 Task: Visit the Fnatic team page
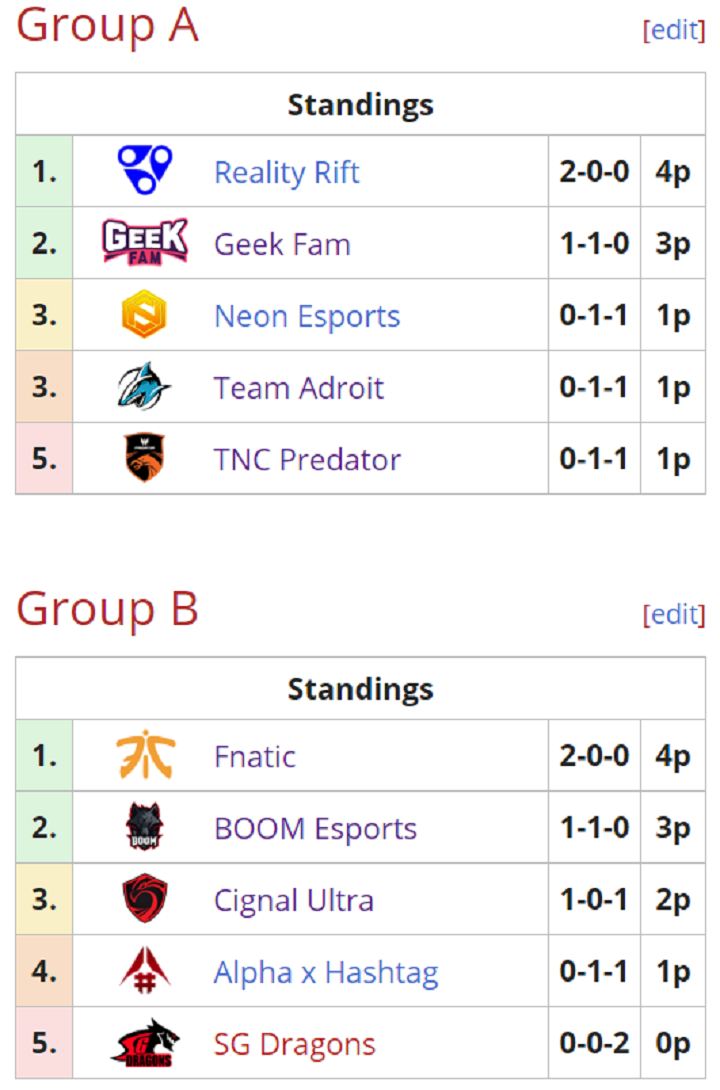(255, 756)
